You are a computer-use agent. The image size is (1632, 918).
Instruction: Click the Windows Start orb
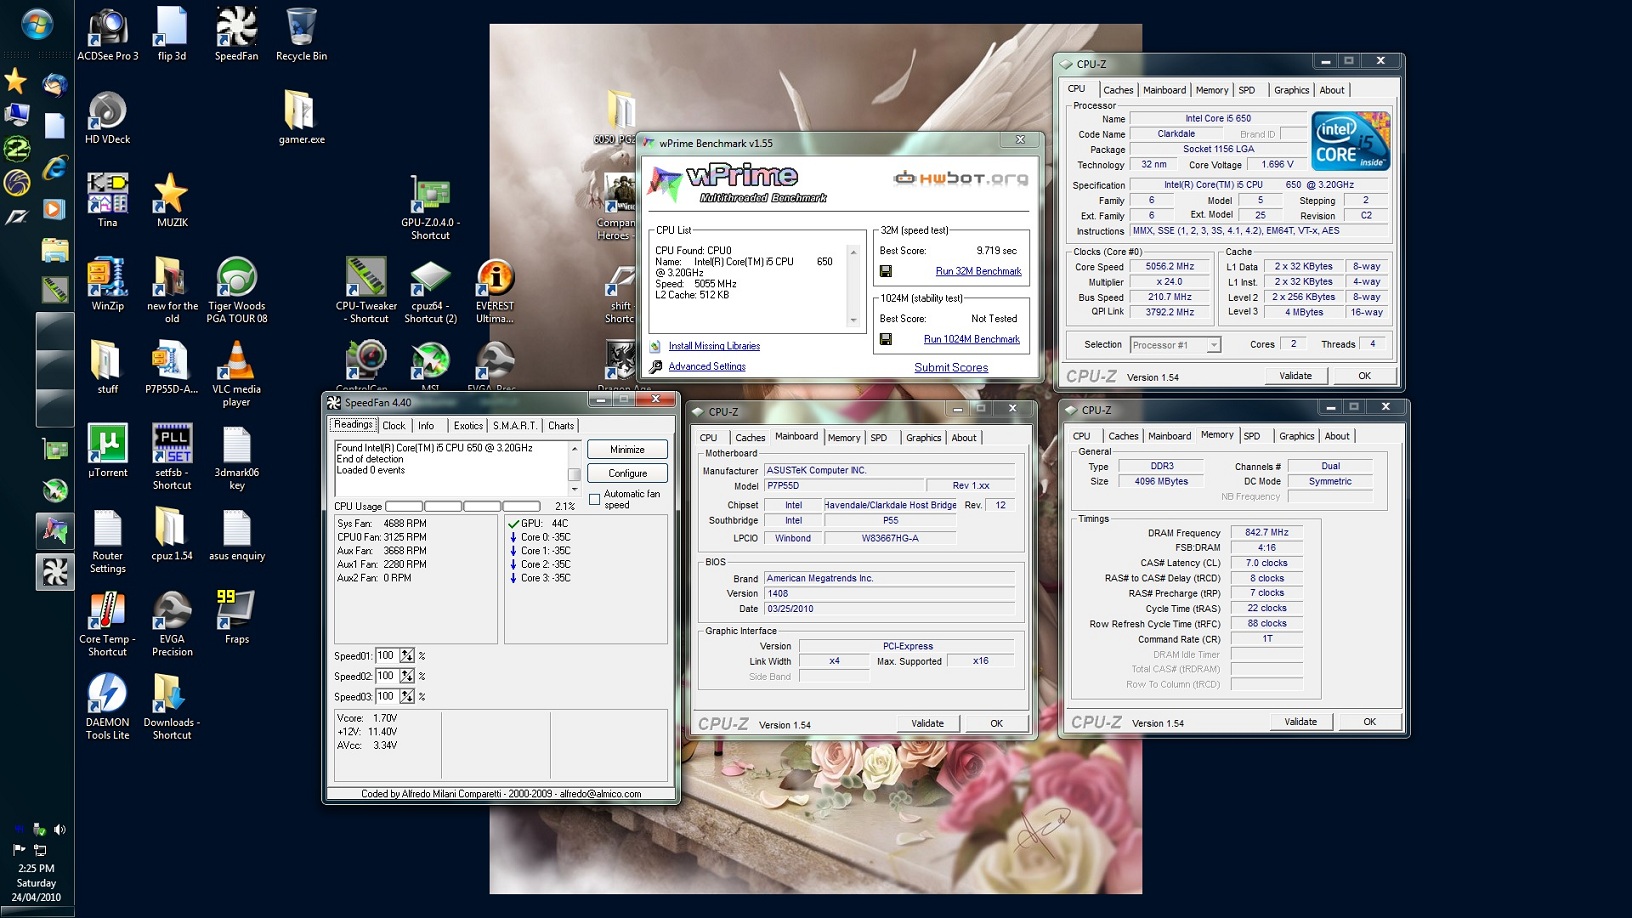coord(37,24)
